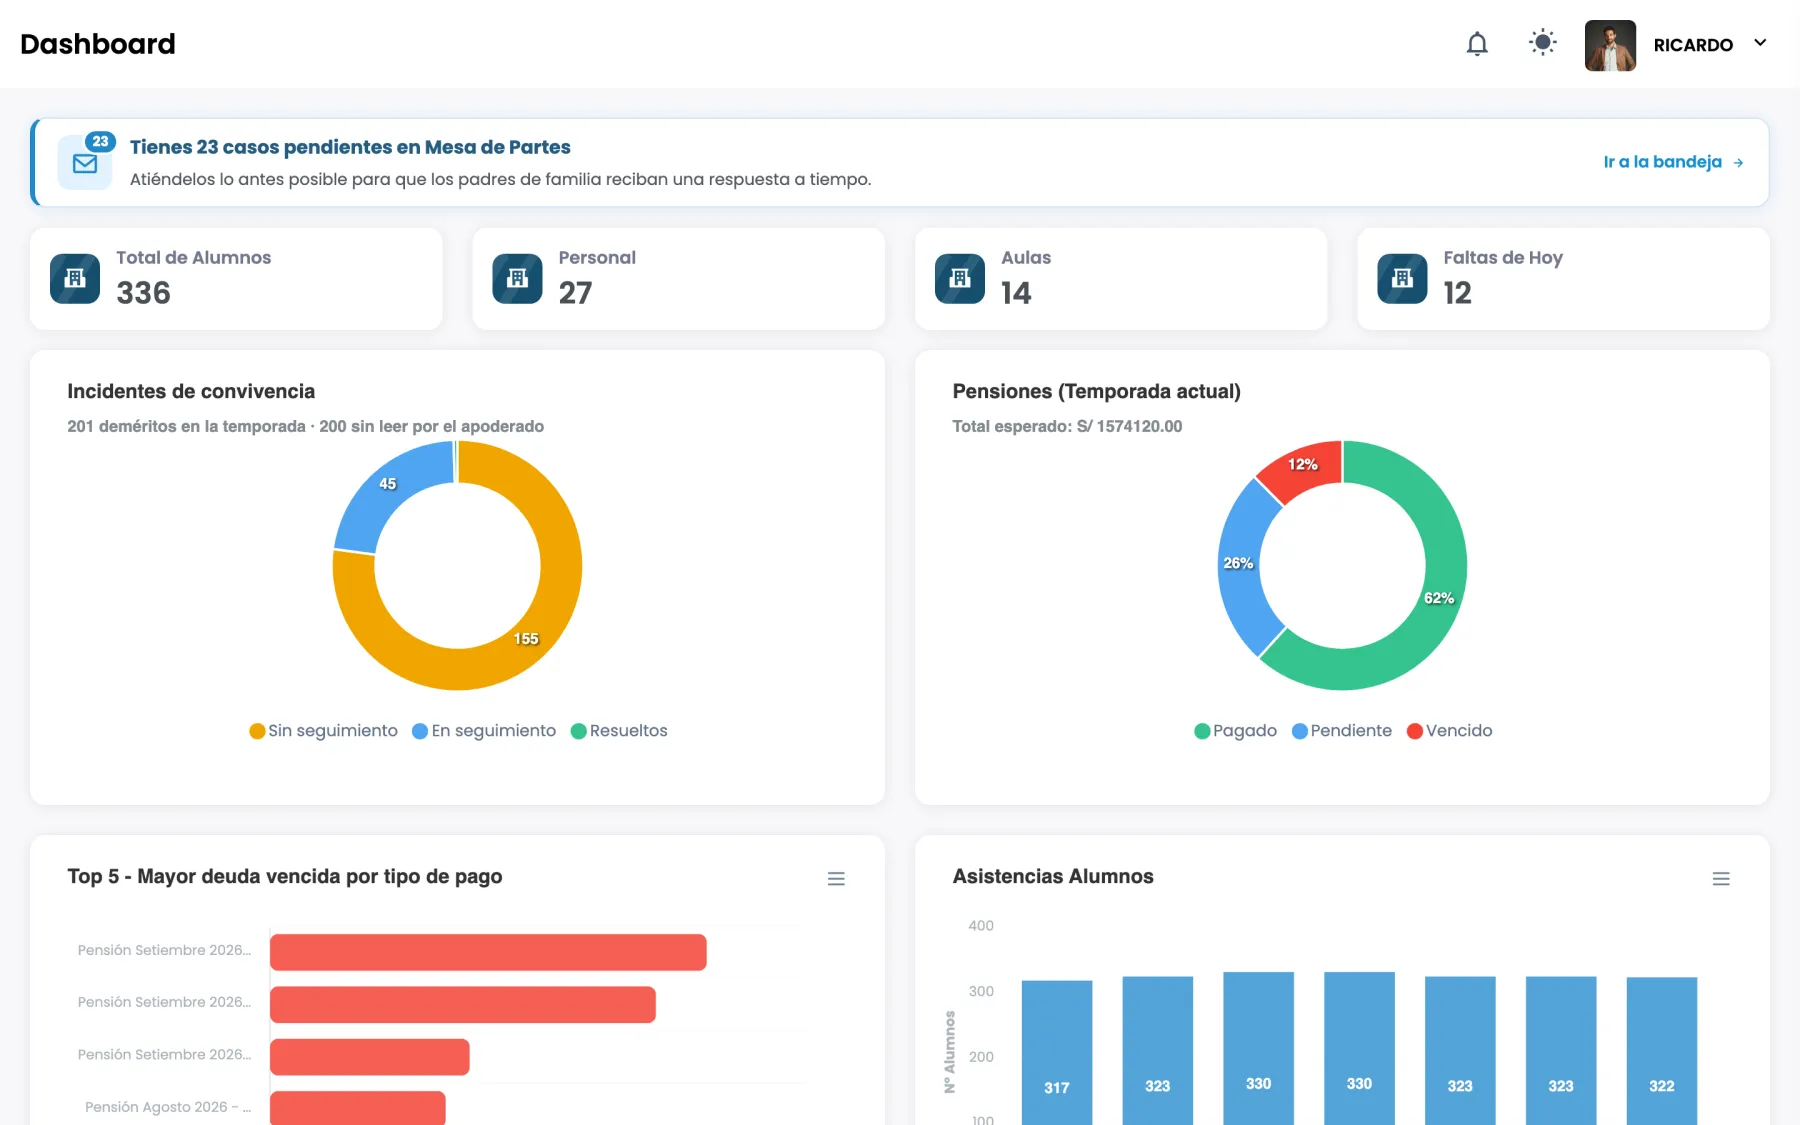
Task: Click the 'Faltas de Hoy' value 12
Action: [1457, 293]
